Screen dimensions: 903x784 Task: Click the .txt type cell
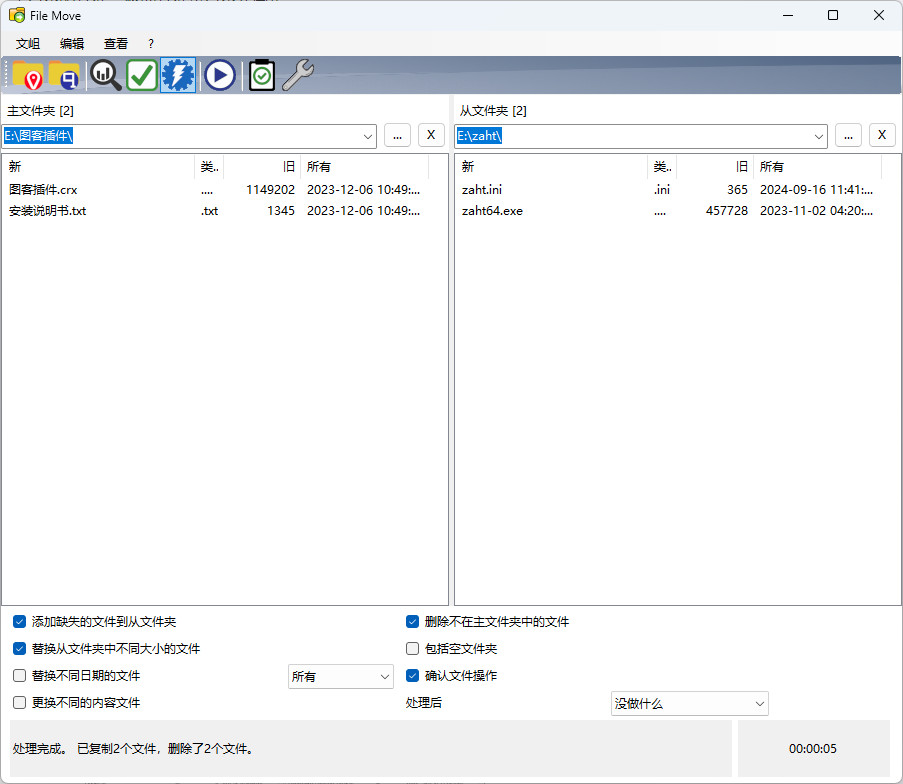[x=210, y=211]
